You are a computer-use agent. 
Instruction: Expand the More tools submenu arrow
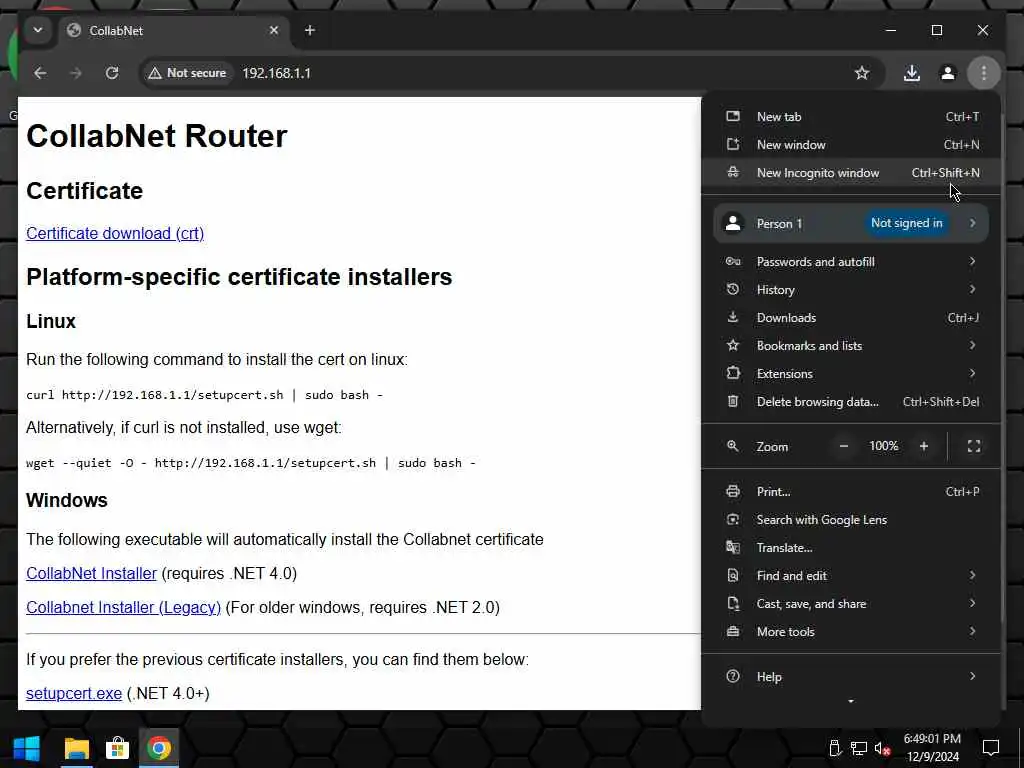pyautogui.click(x=972, y=632)
